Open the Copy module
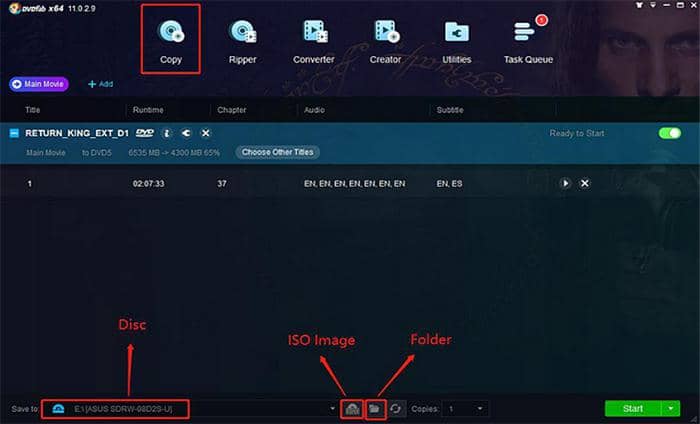 point(171,40)
